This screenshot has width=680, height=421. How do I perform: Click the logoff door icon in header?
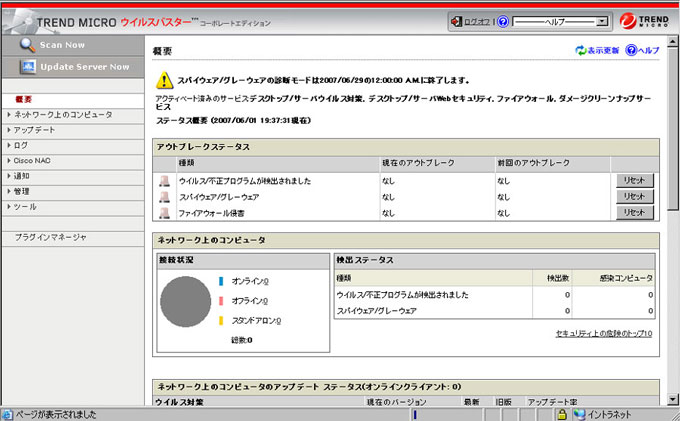tap(456, 20)
